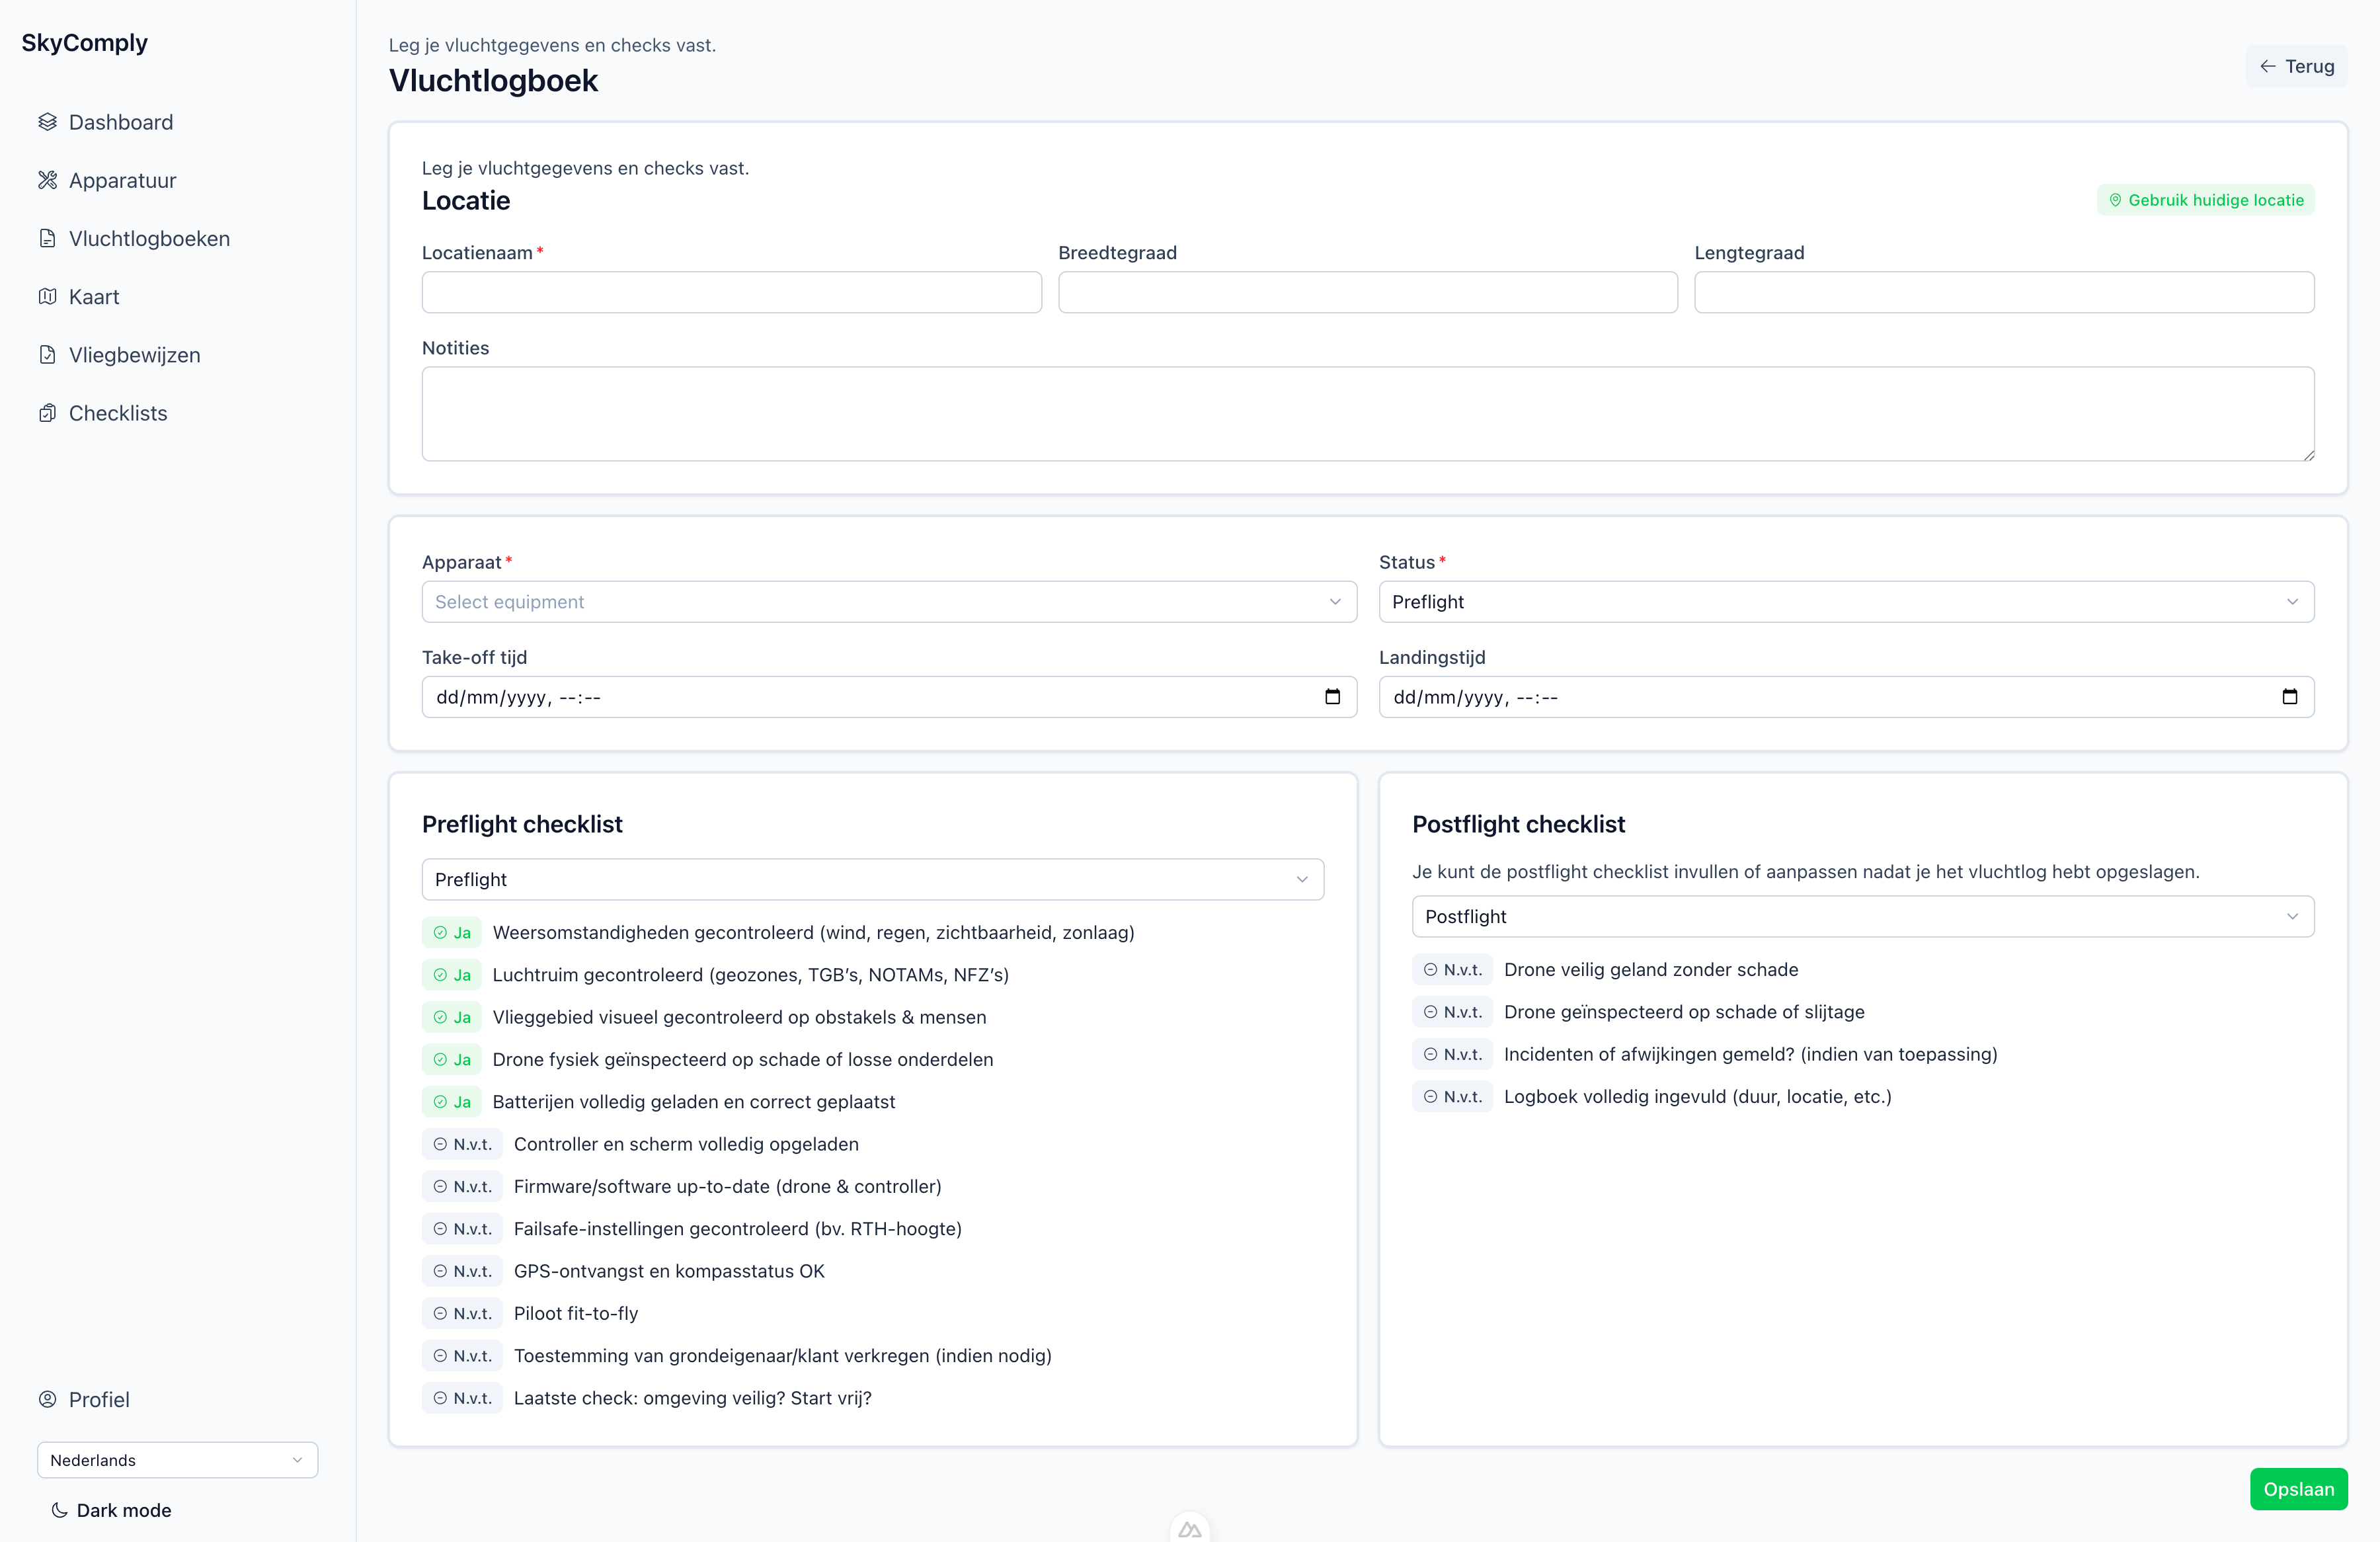Toggle N.v.t. status for Piloot fit-to-fly

click(462, 1313)
